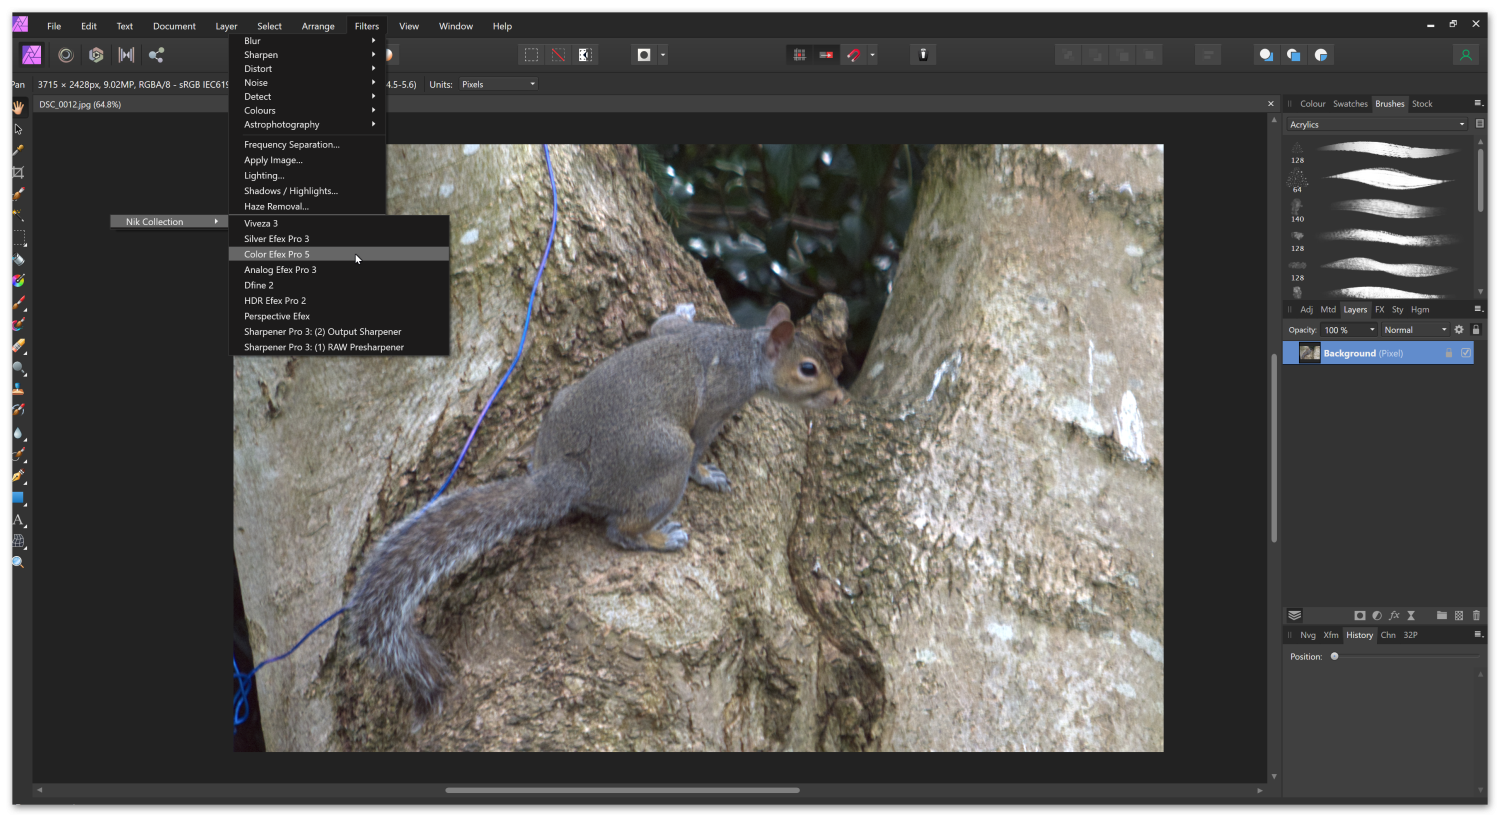This screenshot has height=817, width=1500.
Task: Select the Move tool arrow
Action: [x=18, y=129]
